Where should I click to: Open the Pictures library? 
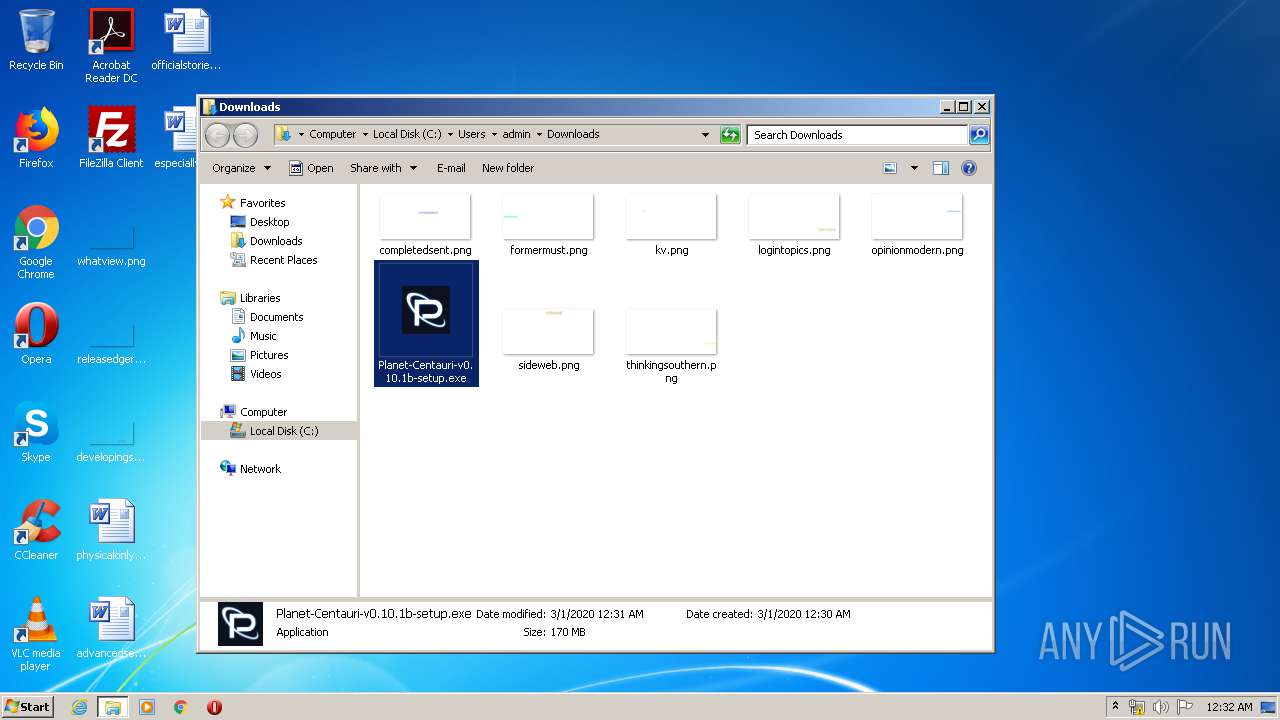click(x=269, y=355)
